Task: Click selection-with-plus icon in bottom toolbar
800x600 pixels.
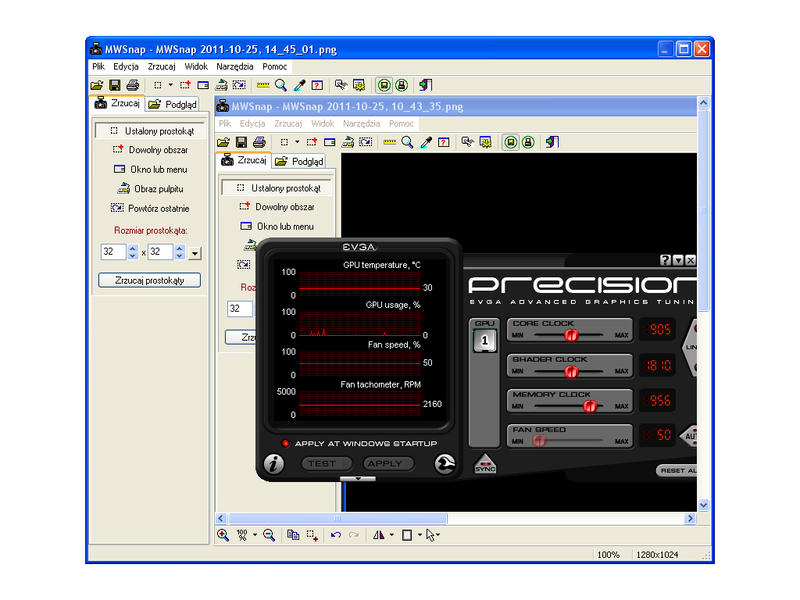Action: pyautogui.click(x=312, y=535)
